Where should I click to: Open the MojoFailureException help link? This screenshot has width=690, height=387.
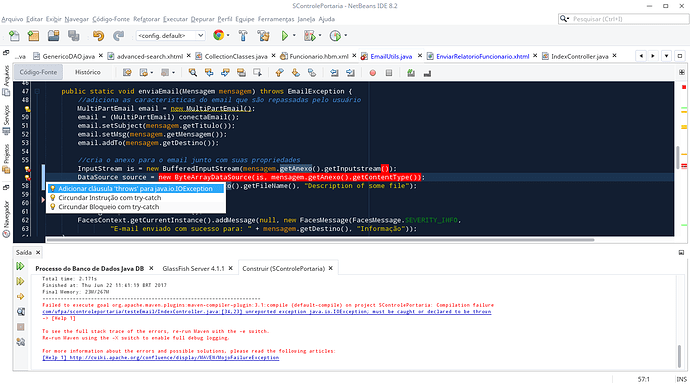[x=161, y=358]
